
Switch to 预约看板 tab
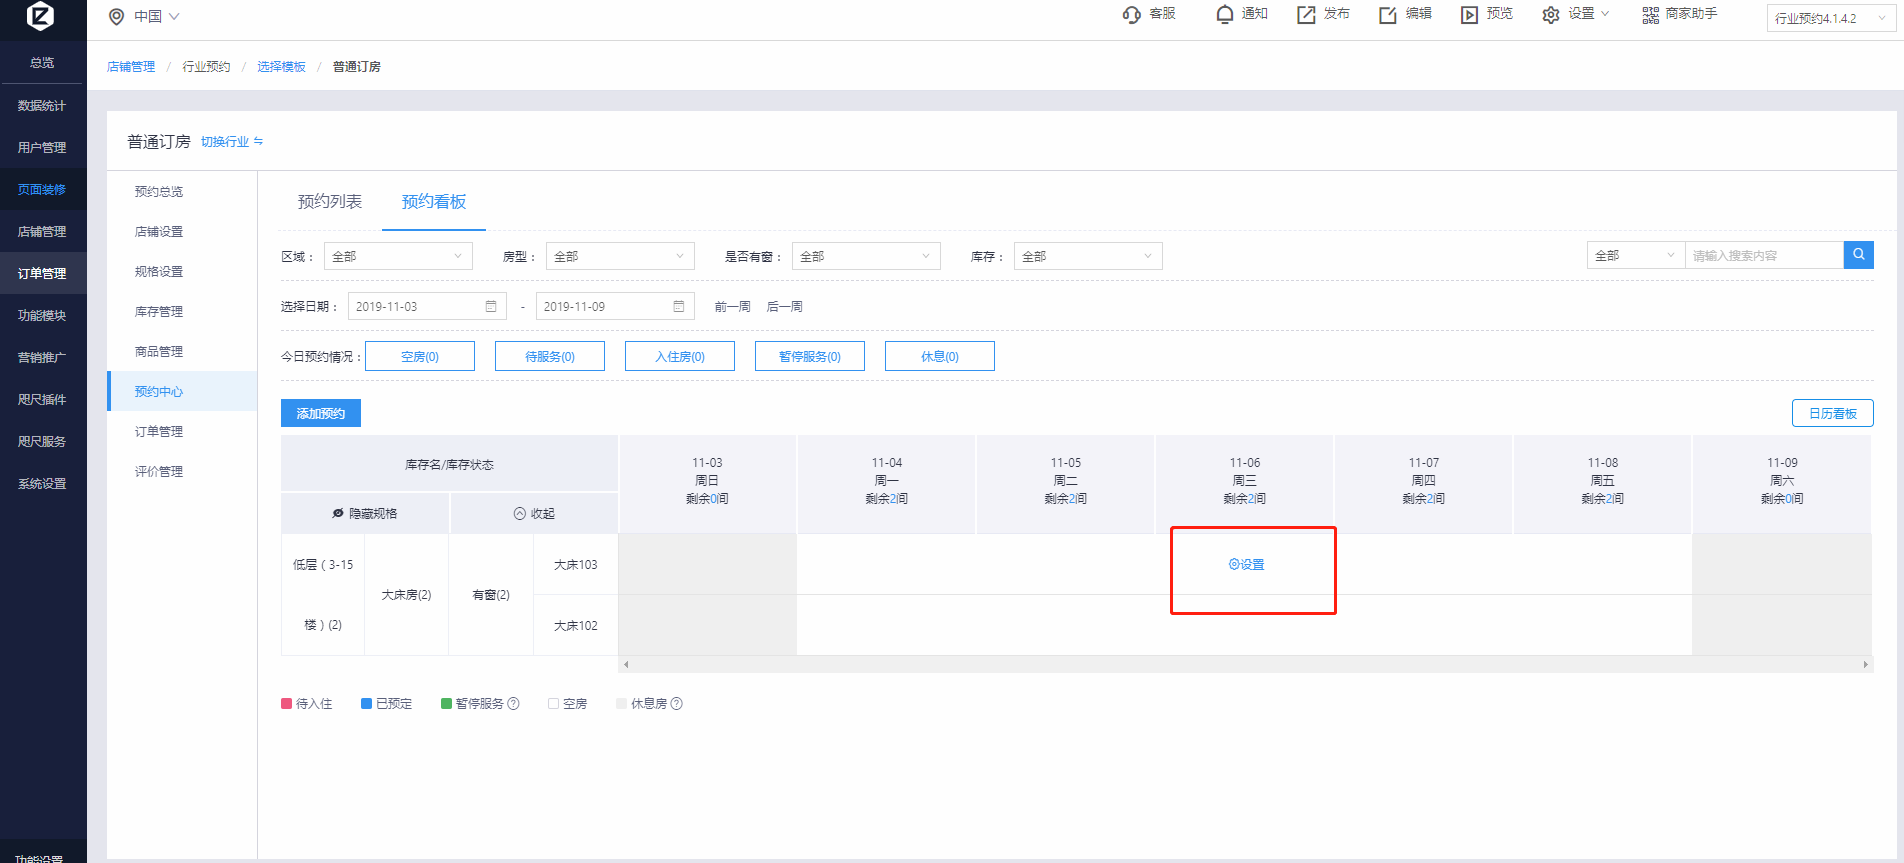click(x=434, y=201)
